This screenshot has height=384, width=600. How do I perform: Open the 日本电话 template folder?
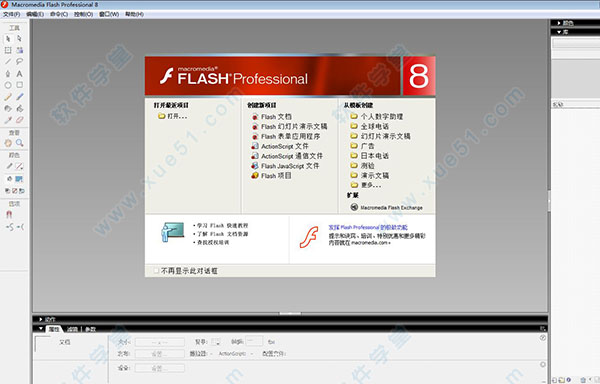(370, 156)
